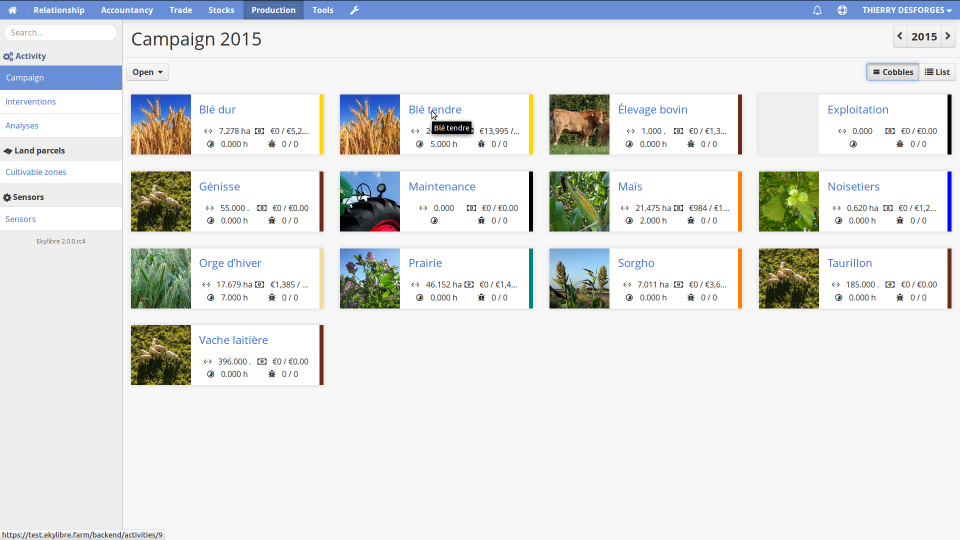Click the Vache laitière title

[x=233, y=340]
